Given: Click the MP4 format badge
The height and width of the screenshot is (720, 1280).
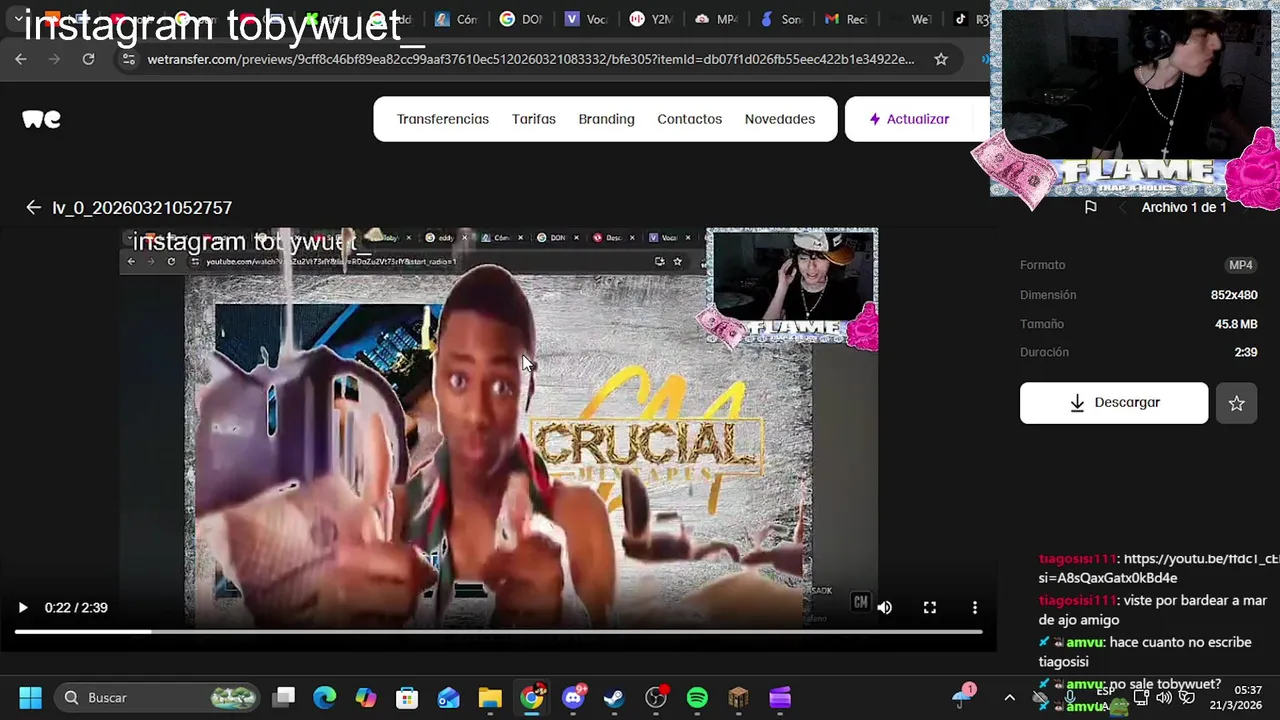Looking at the screenshot, I should [x=1240, y=265].
